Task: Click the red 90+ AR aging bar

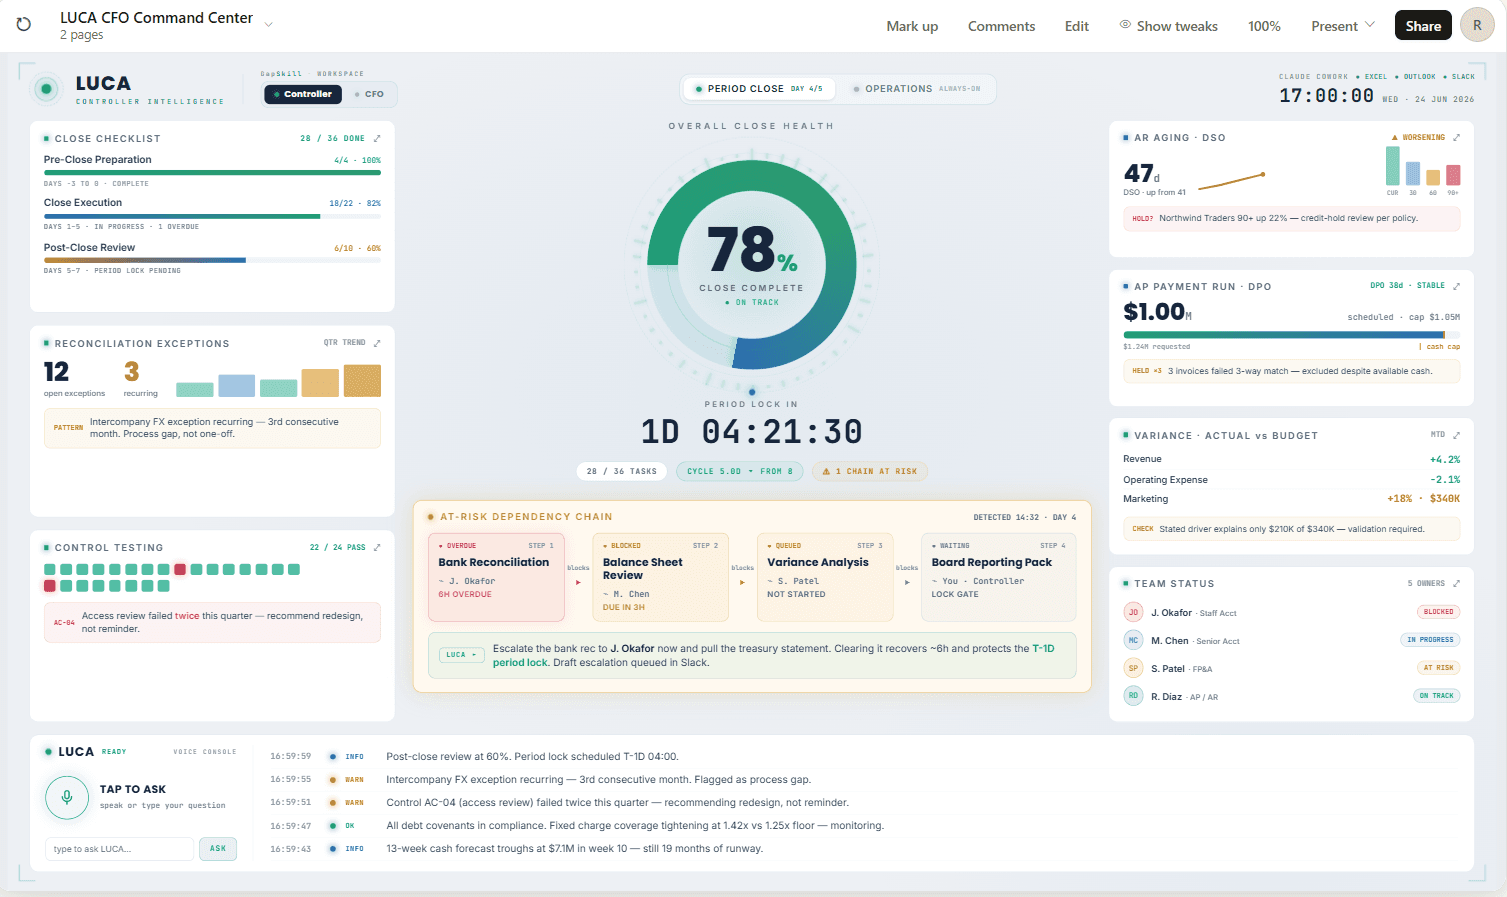Action: pyautogui.click(x=1453, y=175)
